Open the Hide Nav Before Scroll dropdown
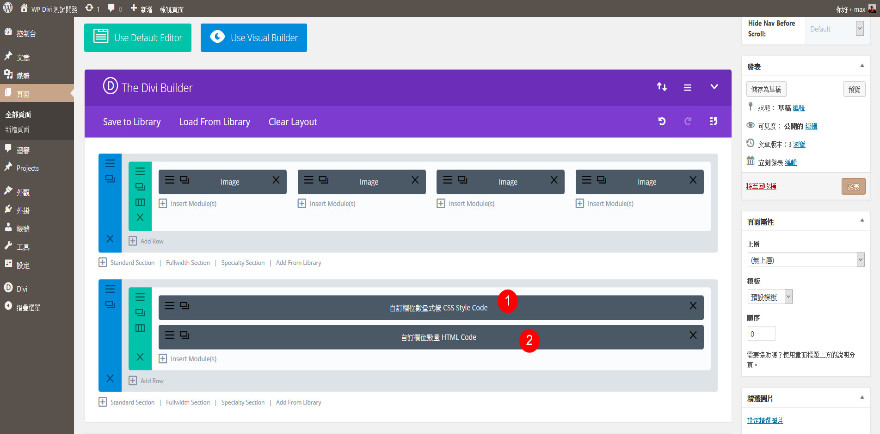880x434 pixels. [835, 29]
